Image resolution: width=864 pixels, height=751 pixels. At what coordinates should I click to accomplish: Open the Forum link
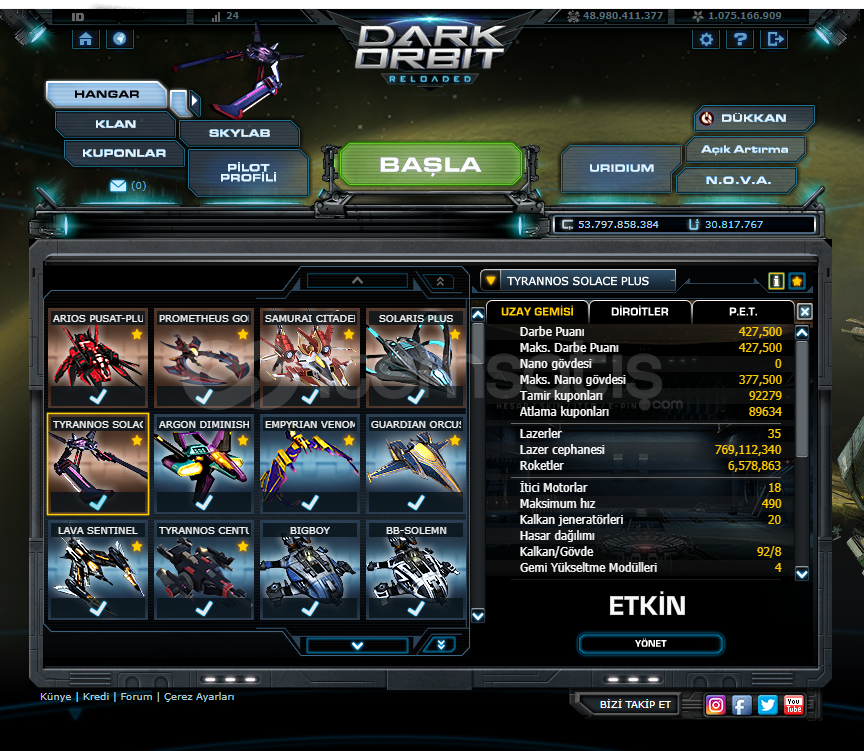pos(136,697)
